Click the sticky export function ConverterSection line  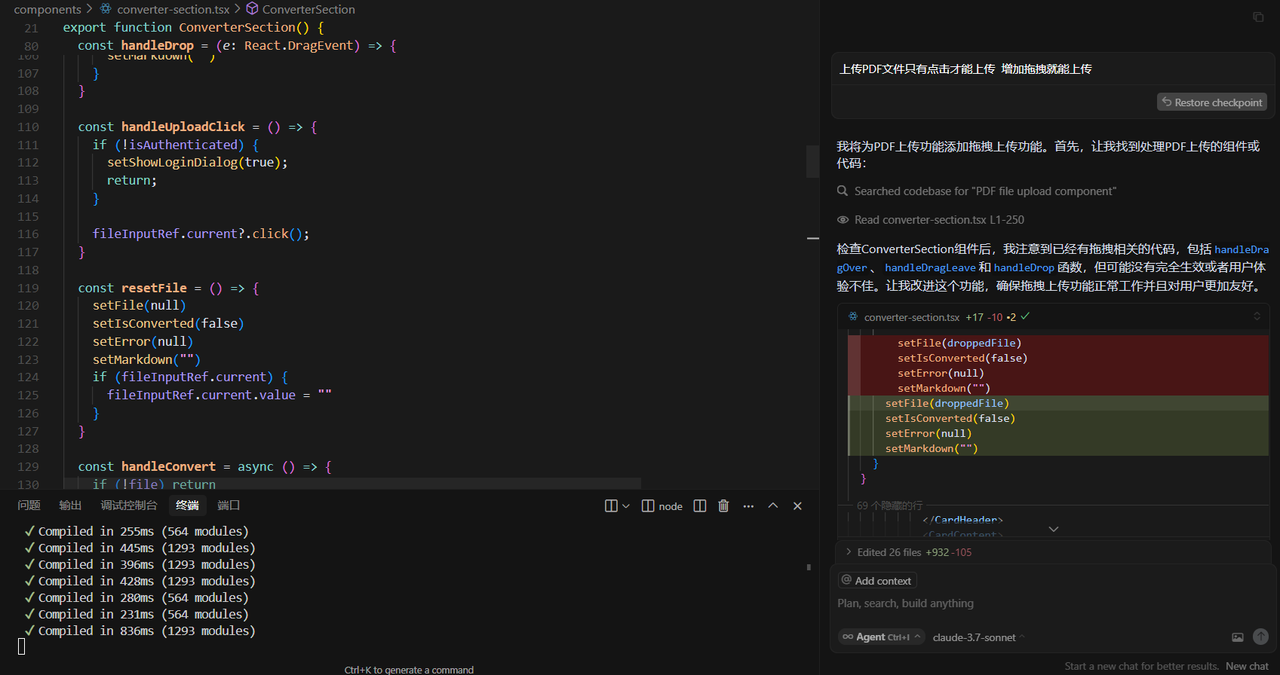coord(193,27)
